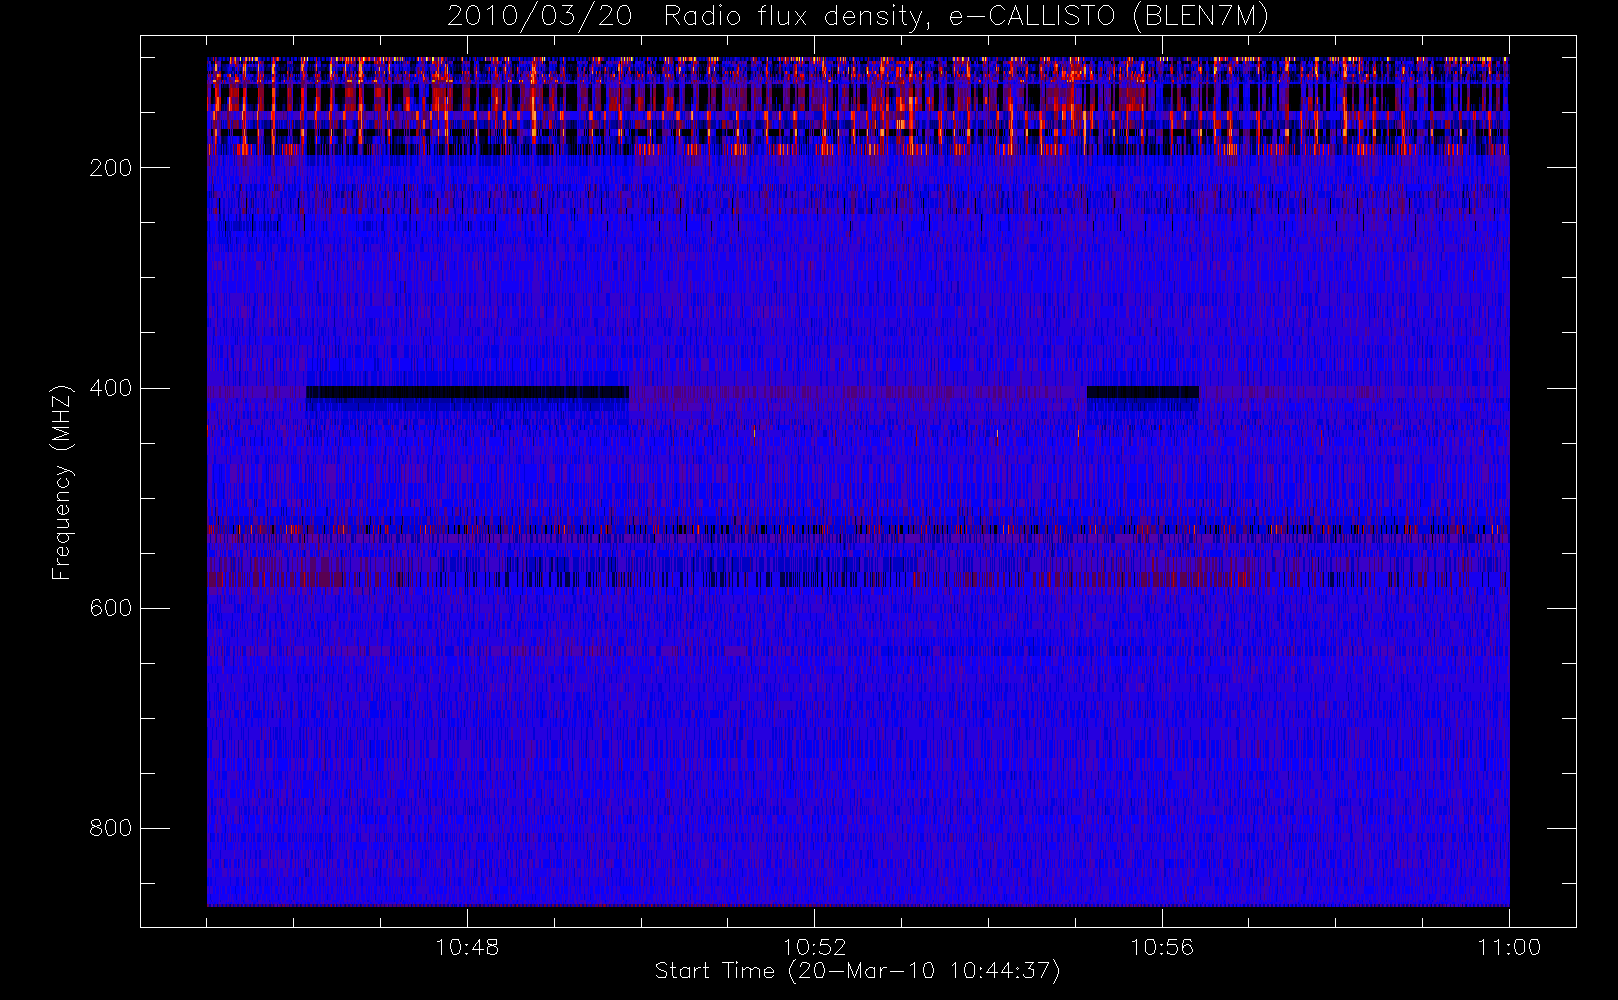Click the long black band near 400 MHz
This screenshot has height=1000, width=1618.
(x=468, y=392)
